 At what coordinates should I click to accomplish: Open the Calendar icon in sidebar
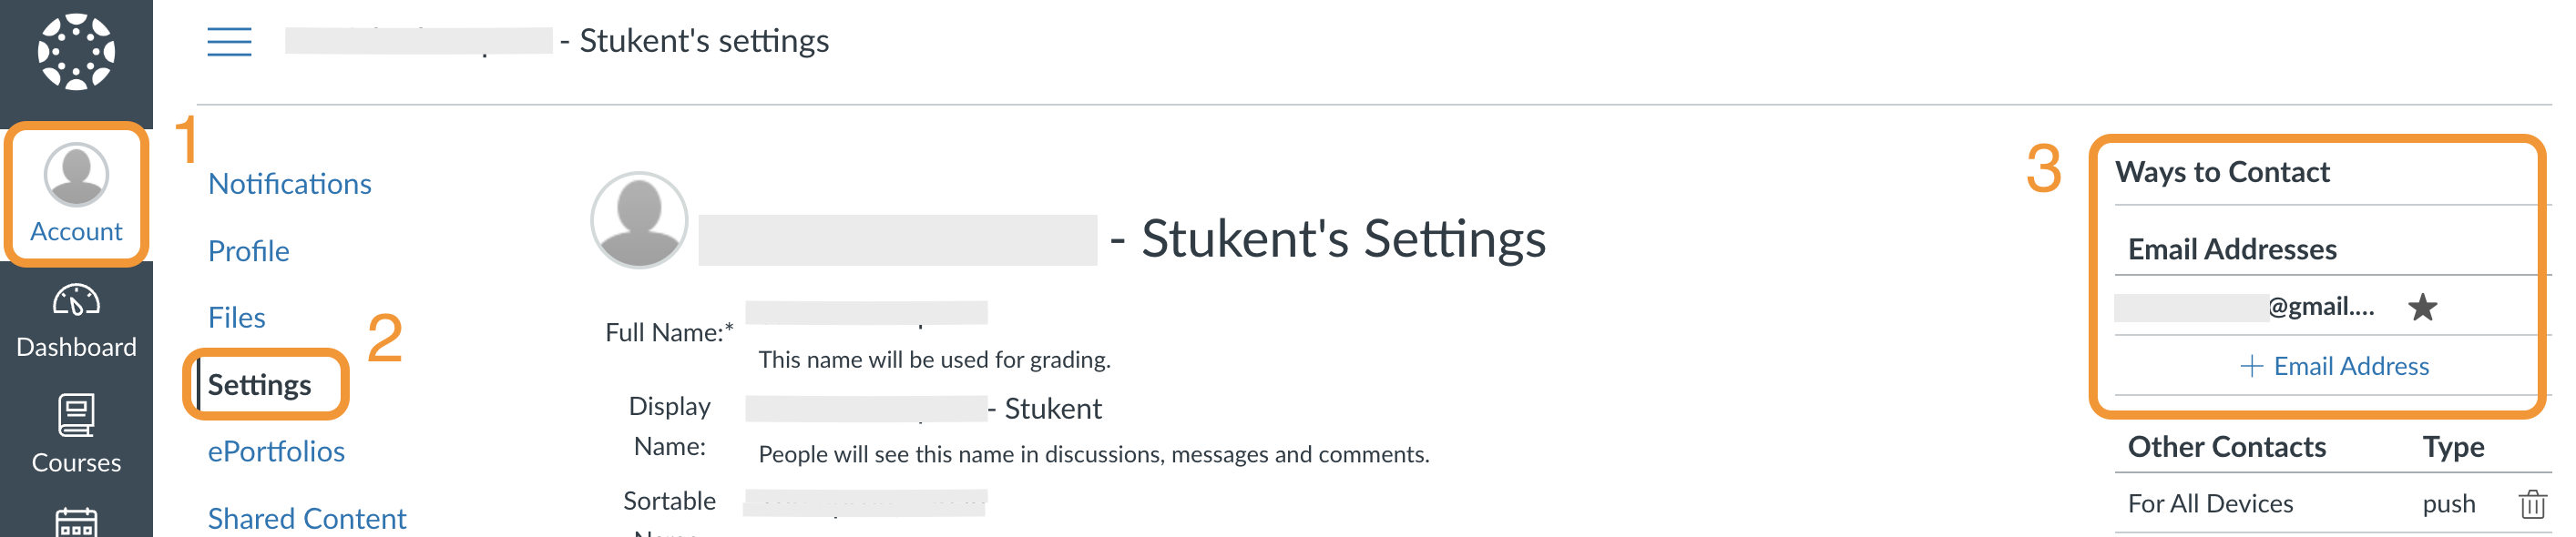[76, 523]
